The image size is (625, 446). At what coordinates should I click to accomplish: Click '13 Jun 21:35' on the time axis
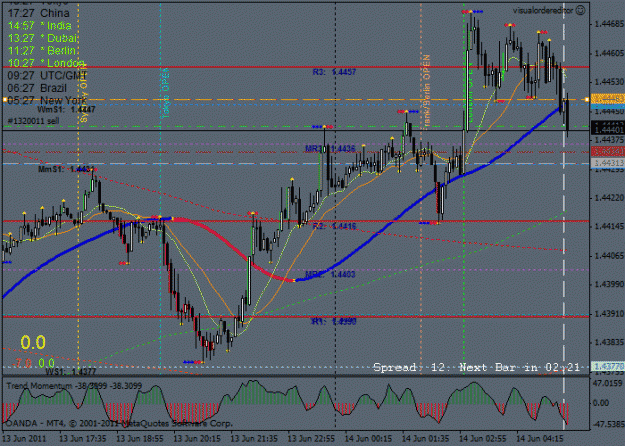(x=254, y=439)
